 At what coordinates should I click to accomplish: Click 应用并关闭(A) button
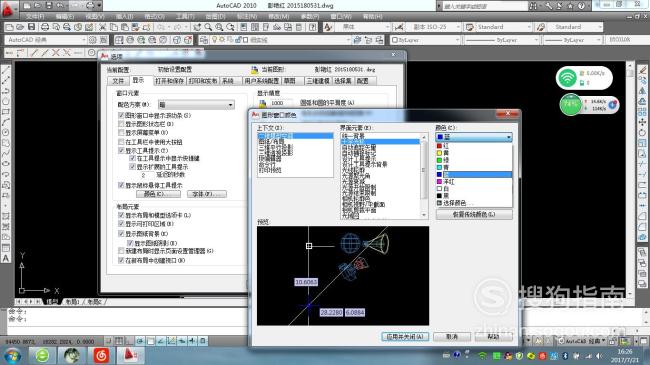pos(405,337)
